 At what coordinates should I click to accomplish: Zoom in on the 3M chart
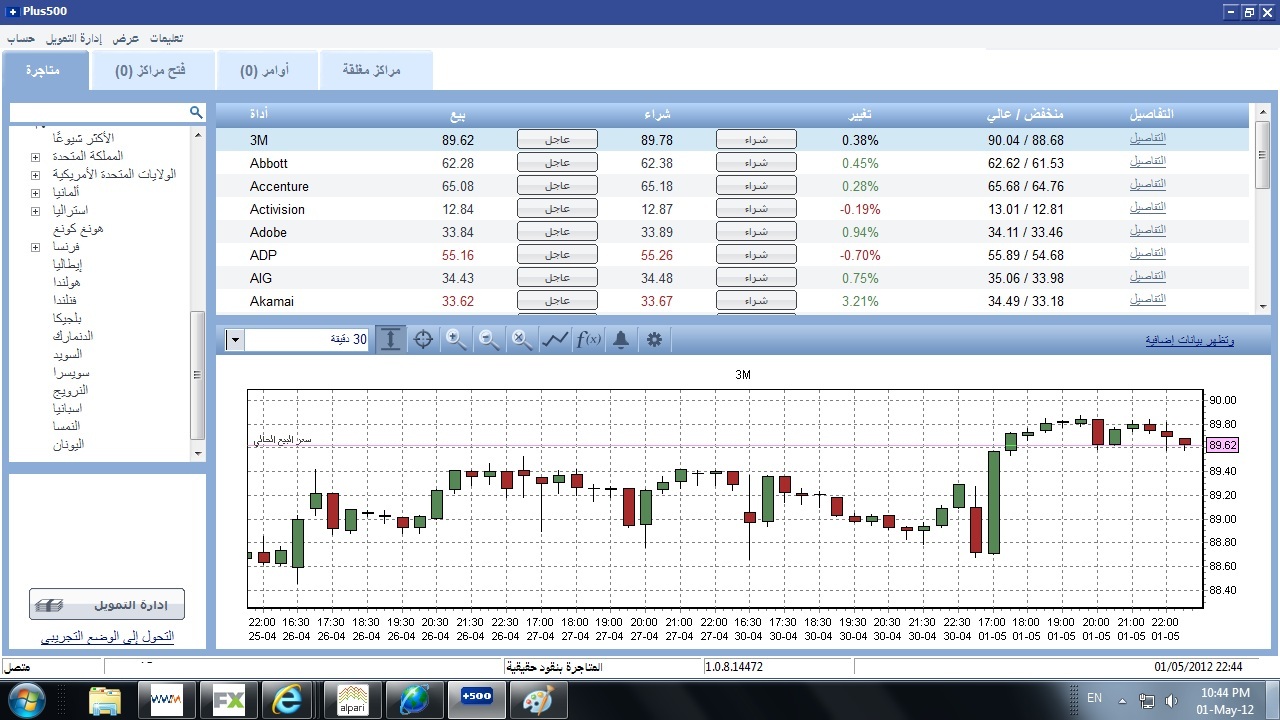tap(456, 340)
